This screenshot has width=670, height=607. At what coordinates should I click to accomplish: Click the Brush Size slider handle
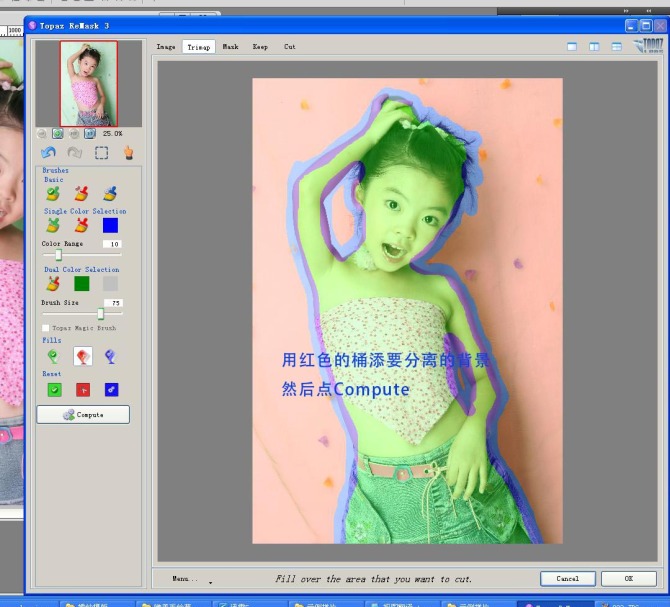[100, 314]
